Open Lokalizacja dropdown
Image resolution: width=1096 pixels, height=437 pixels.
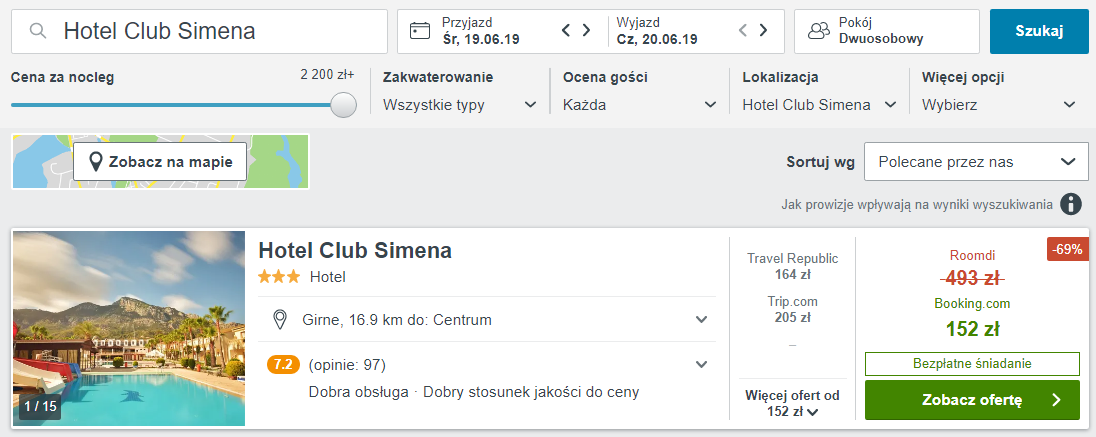click(x=819, y=105)
